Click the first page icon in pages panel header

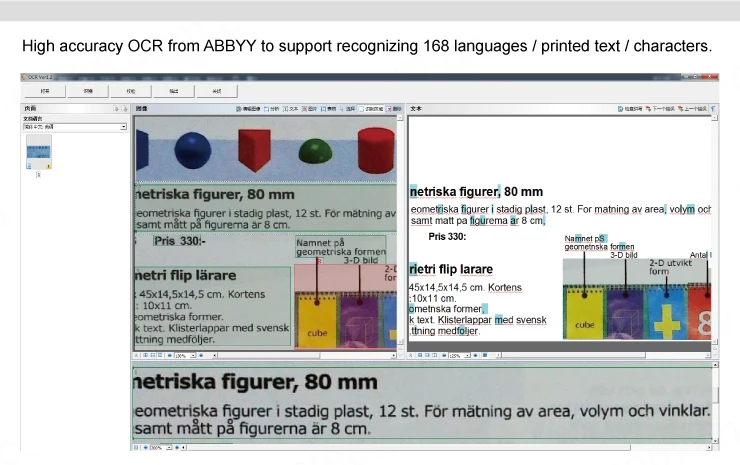click(x=116, y=109)
